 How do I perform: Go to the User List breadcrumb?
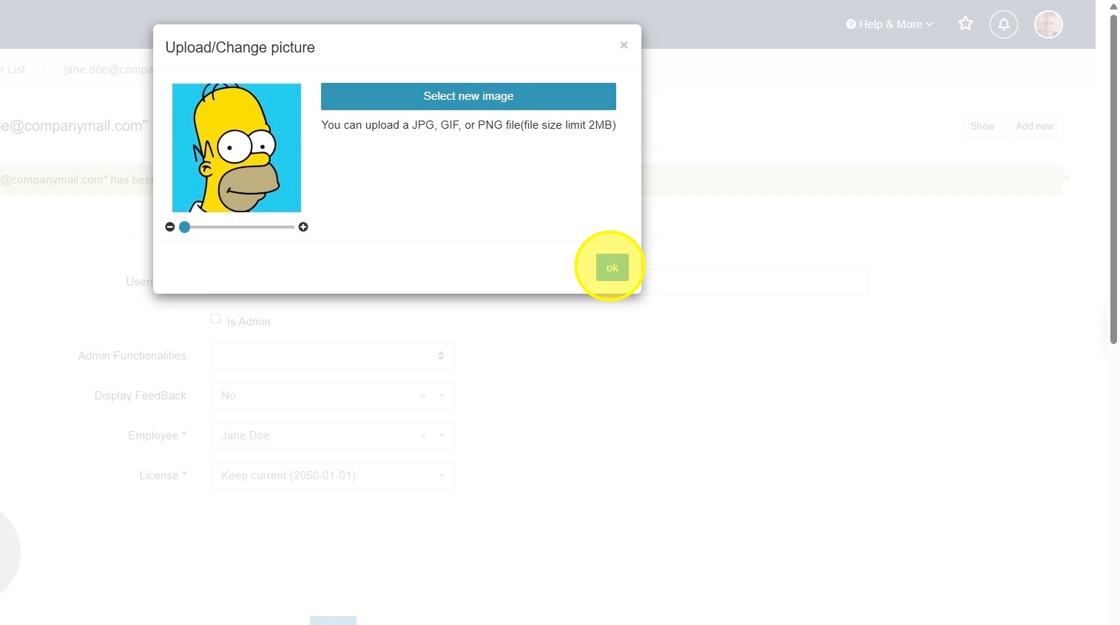coord(13,69)
